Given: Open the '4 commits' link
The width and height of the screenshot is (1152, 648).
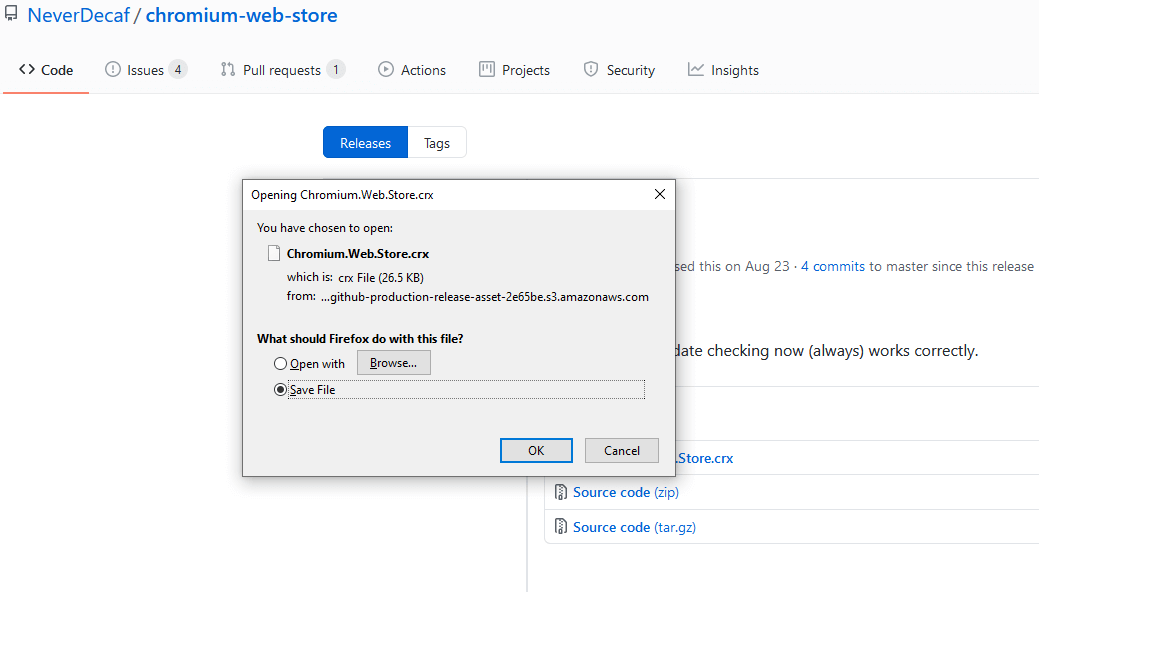Looking at the screenshot, I should 832,266.
